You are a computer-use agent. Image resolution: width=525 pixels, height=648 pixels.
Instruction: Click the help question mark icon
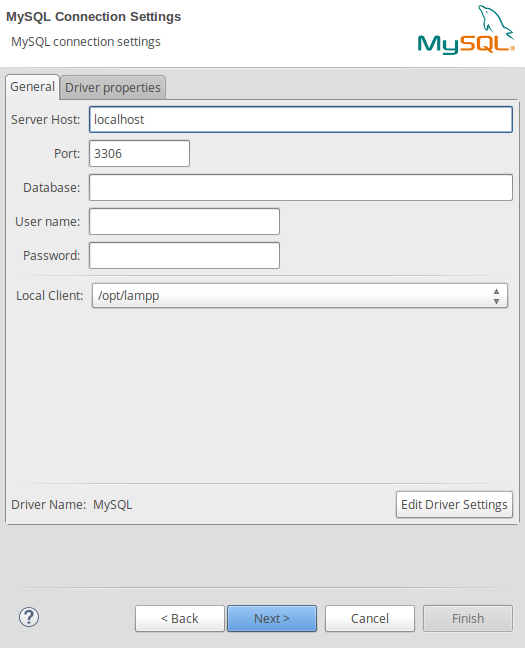(29, 617)
